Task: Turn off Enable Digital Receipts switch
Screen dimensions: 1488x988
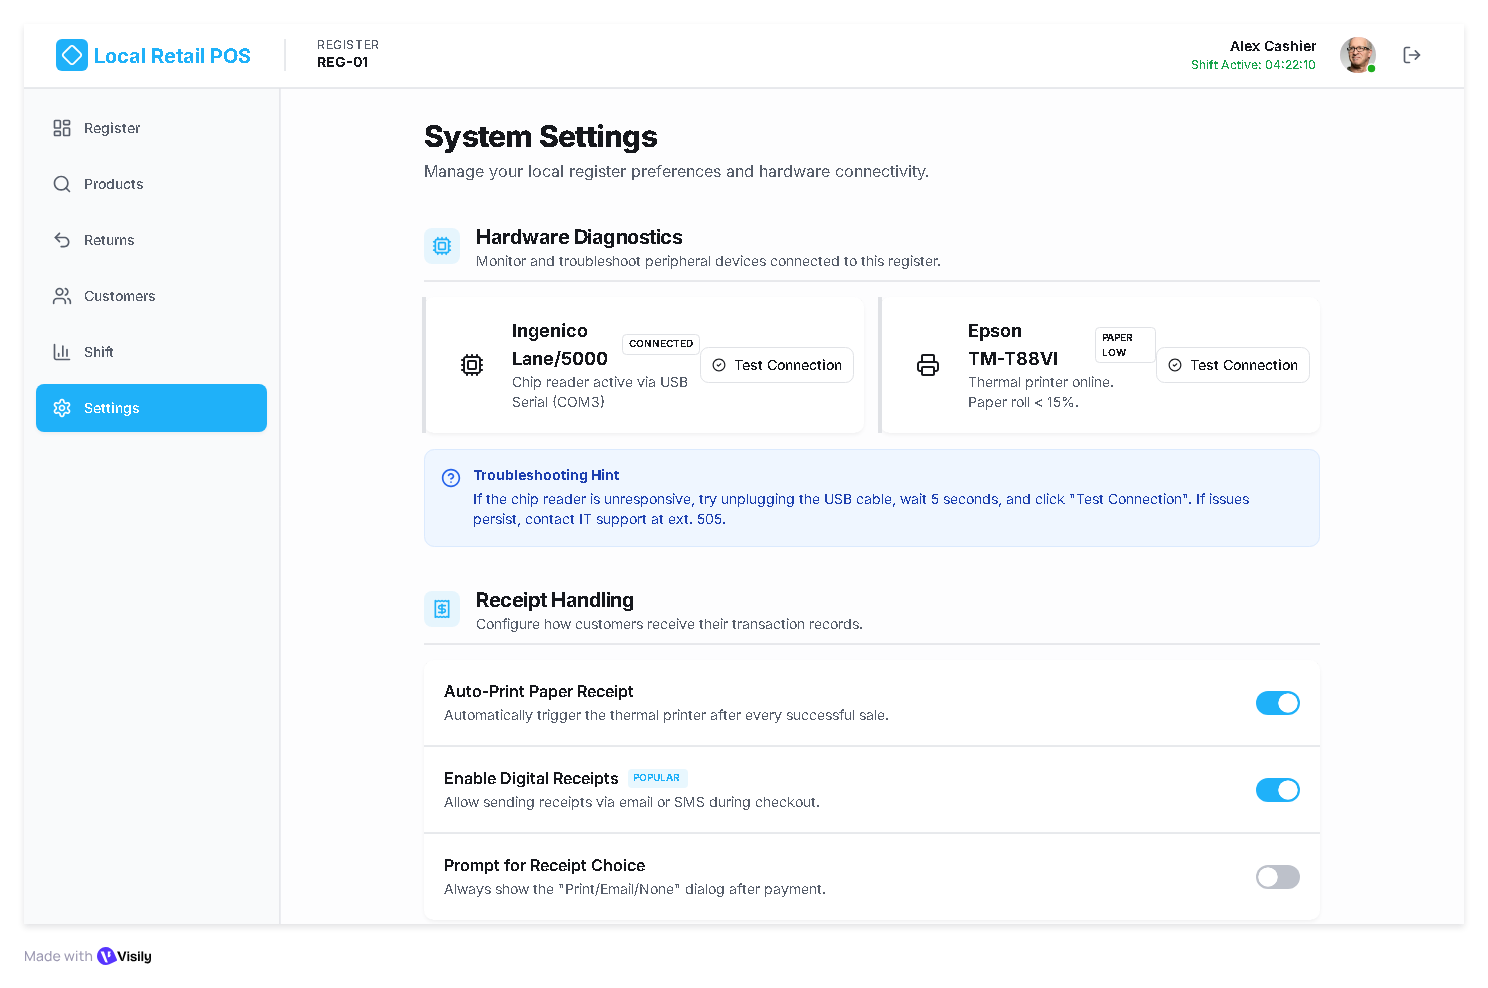Action: pyautogui.click(x=1277, y=790)
